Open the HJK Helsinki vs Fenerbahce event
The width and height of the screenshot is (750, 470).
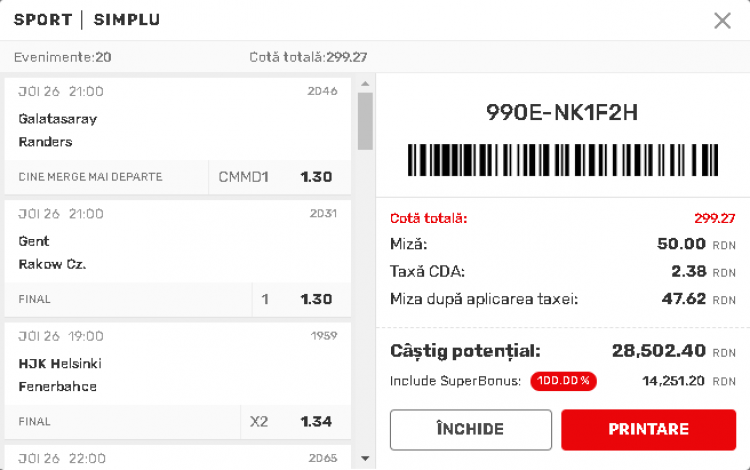(x=177, y=364)
